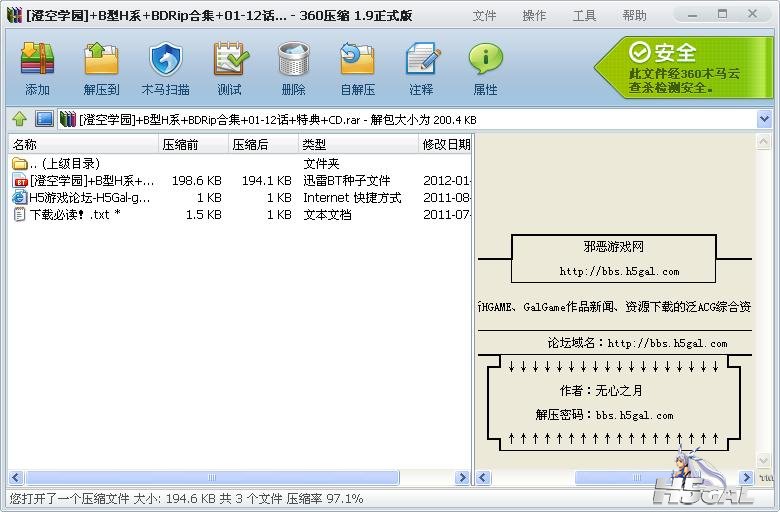This screenshot has width=780, height=512.
Task: Open the 帮助 menu
Action: pyautogui.click(x=634, y=15)
